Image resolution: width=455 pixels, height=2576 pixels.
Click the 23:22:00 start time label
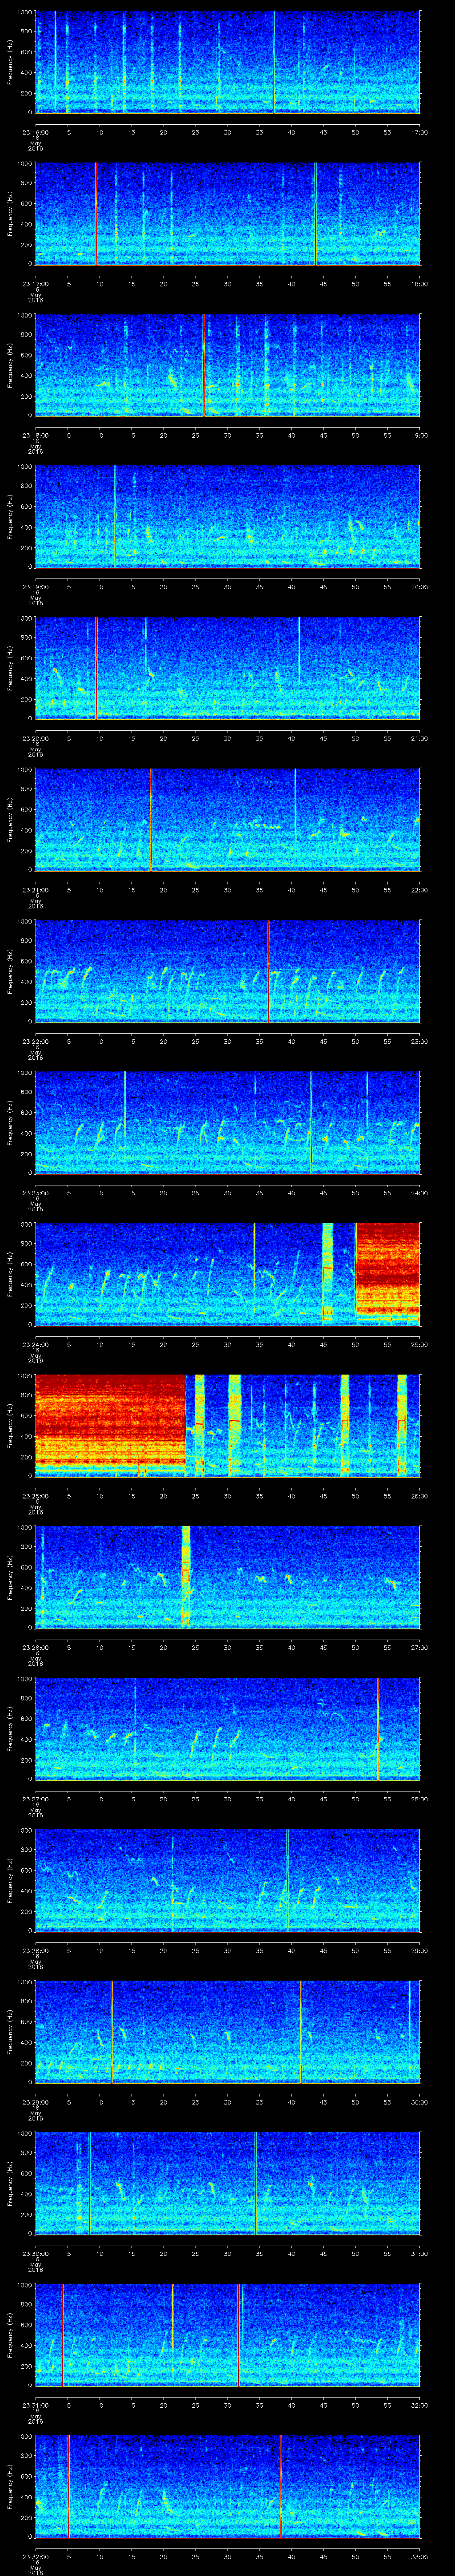click(x=36, y=1041)
